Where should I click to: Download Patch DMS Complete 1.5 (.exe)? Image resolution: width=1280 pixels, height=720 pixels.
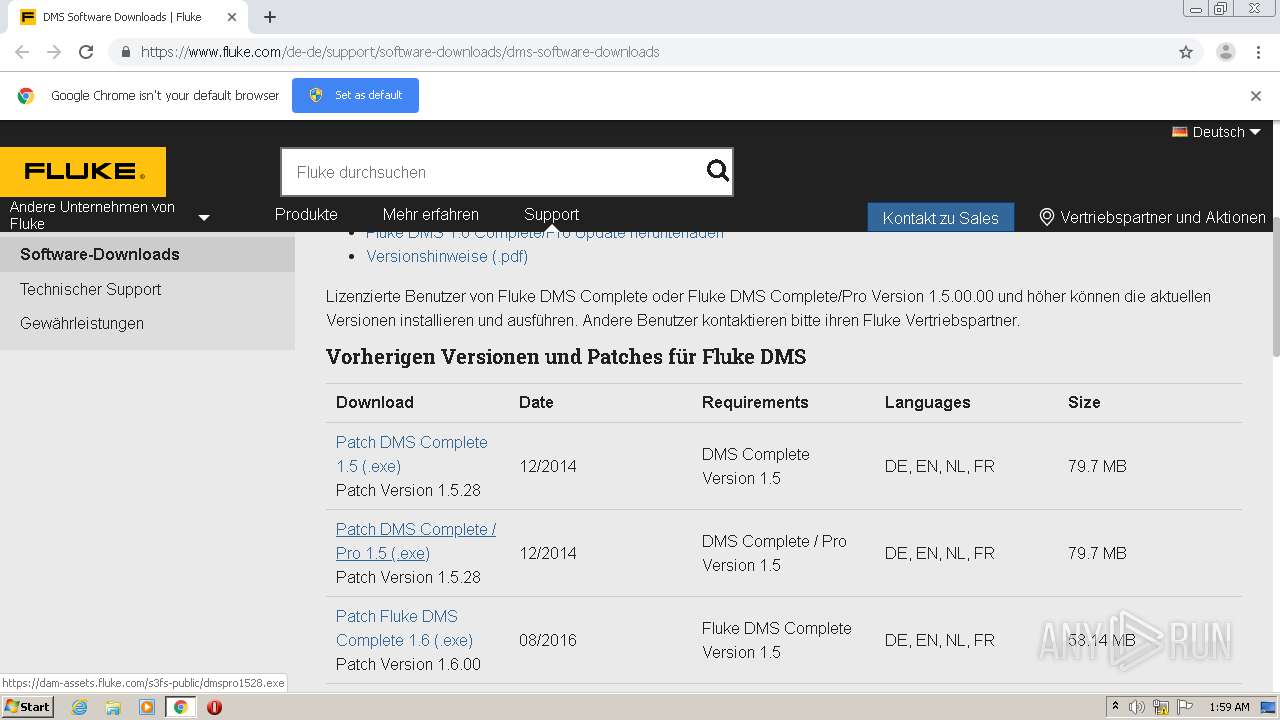[411, 454]
